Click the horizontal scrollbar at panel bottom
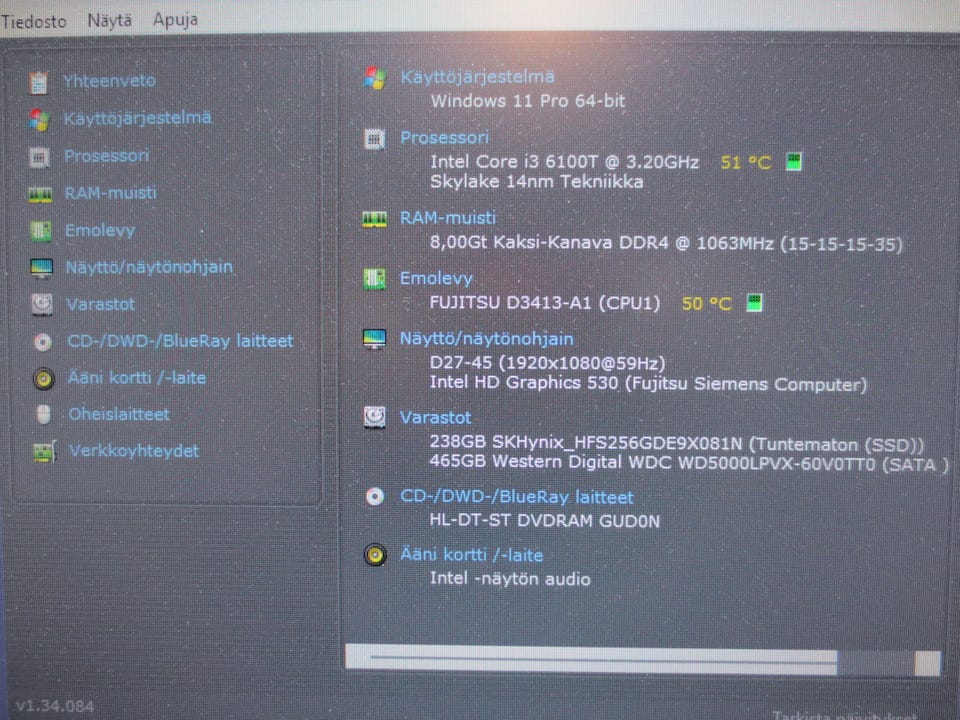The image size is (960, 720). tap(643, 660)
